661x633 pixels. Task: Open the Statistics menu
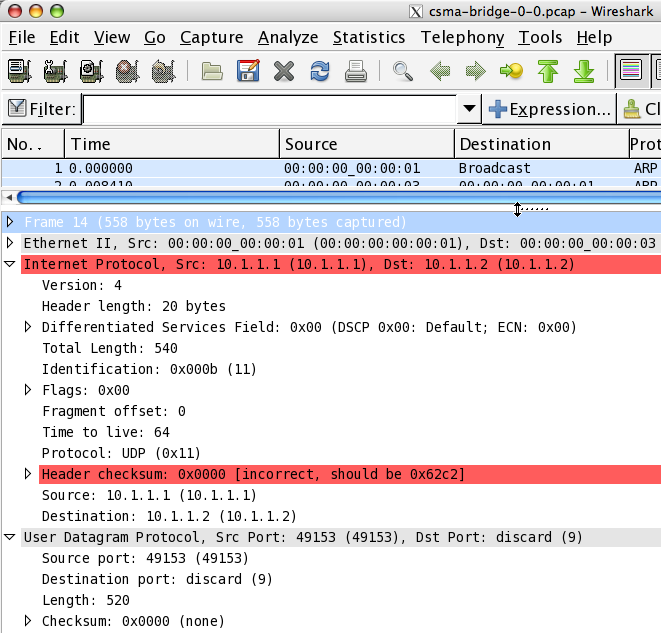pos(369,38)
